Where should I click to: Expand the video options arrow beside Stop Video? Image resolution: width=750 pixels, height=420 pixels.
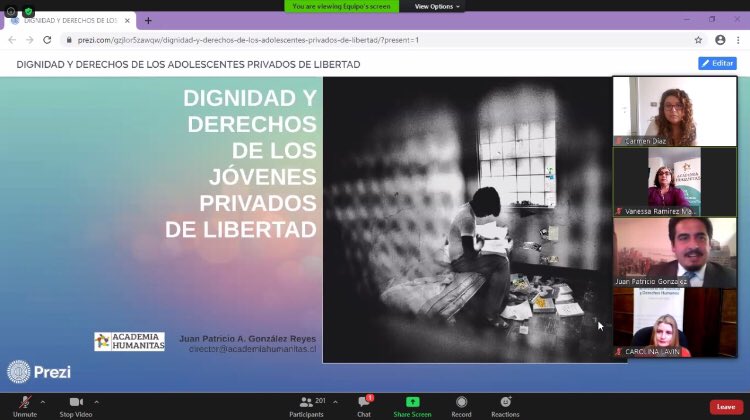[x=96, y=402]
